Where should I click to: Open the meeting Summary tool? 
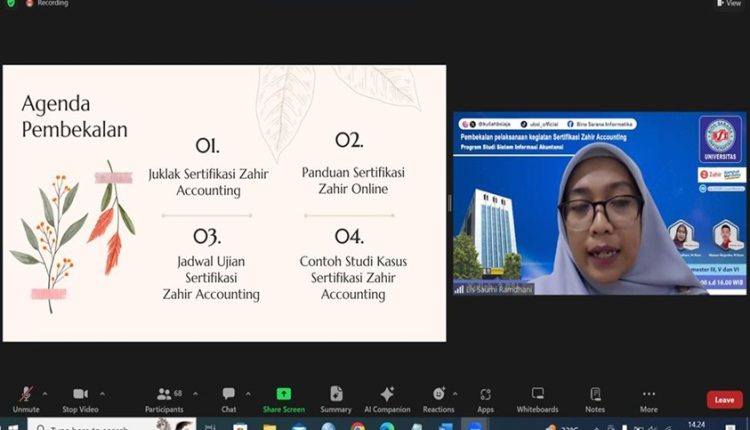click(x=336, y=399)
